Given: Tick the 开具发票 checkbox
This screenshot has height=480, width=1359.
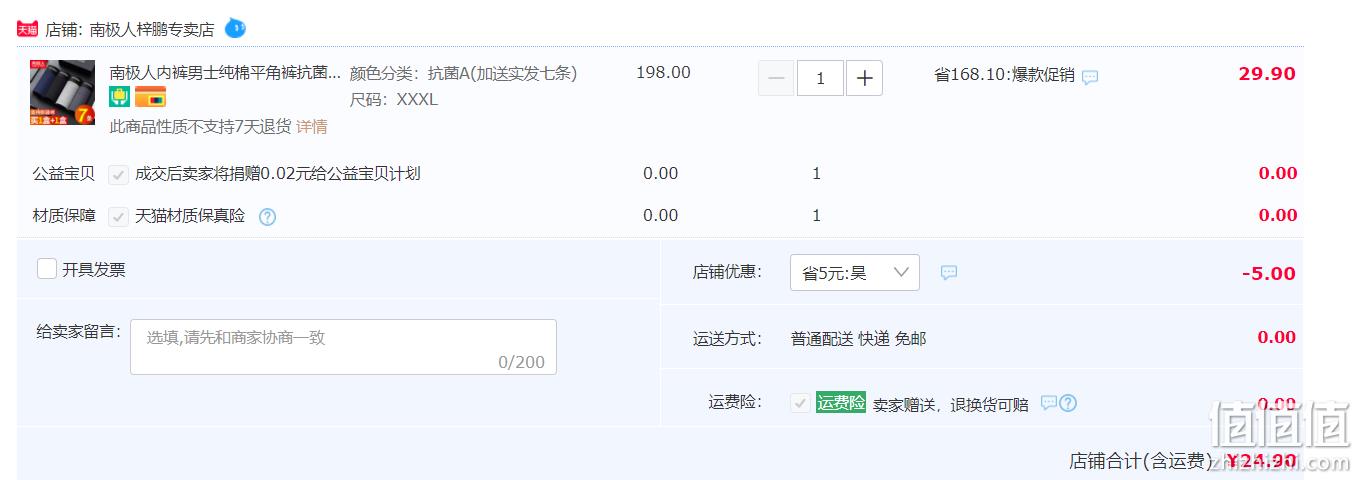Looking at the screenshot, I should (x=47, y=269).
